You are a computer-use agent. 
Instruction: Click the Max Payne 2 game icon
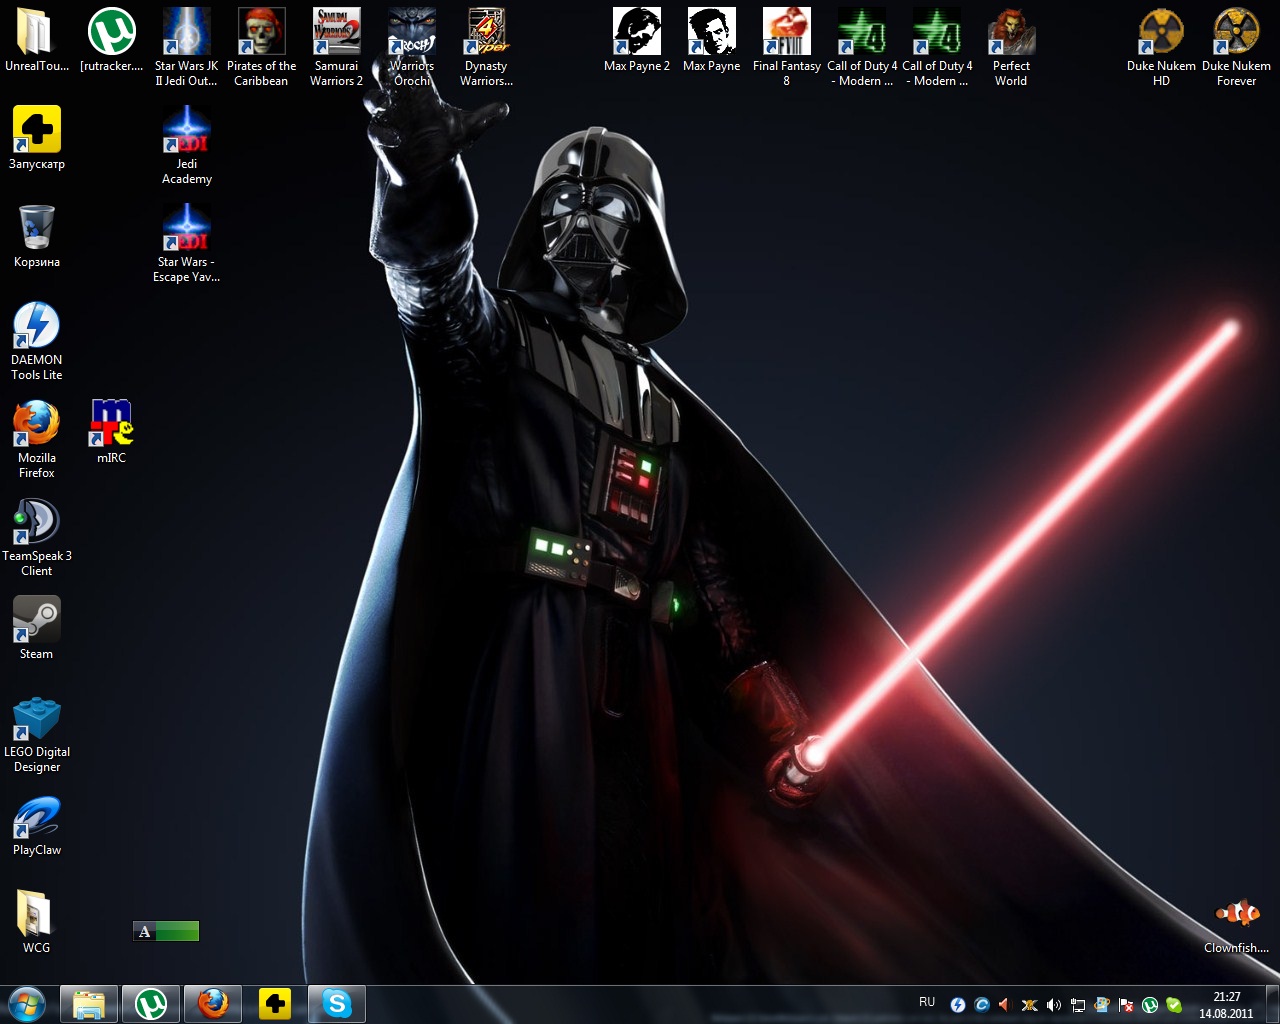coord(637,33)
